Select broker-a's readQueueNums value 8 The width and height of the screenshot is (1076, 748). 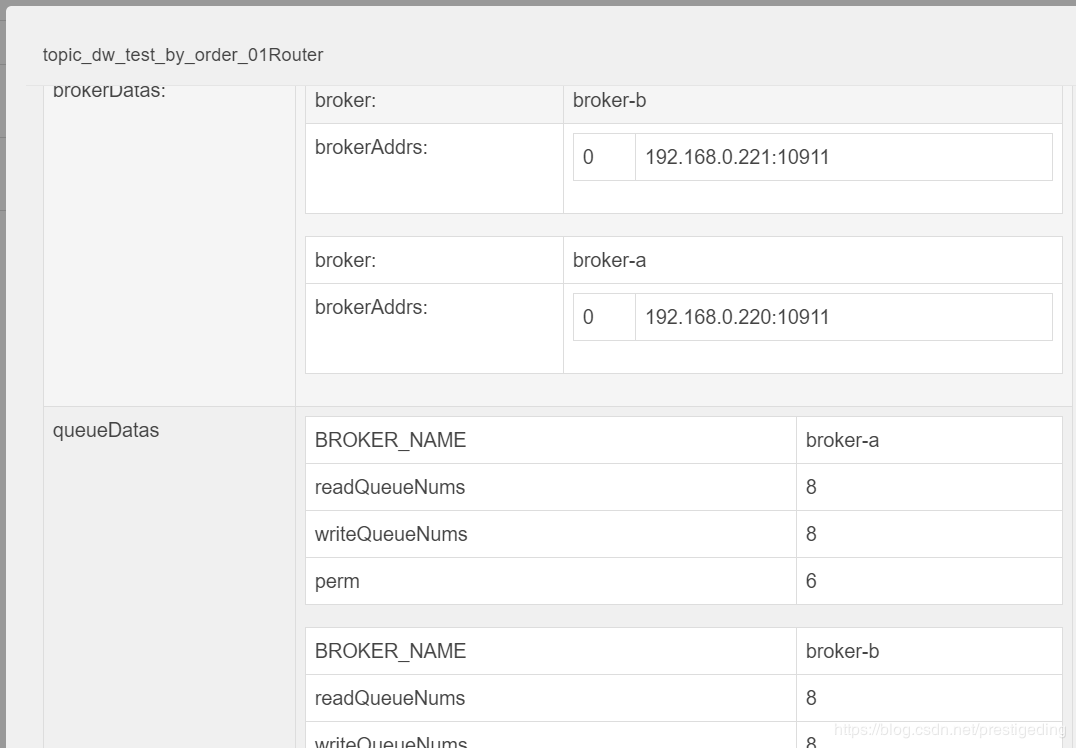[811, 487]
